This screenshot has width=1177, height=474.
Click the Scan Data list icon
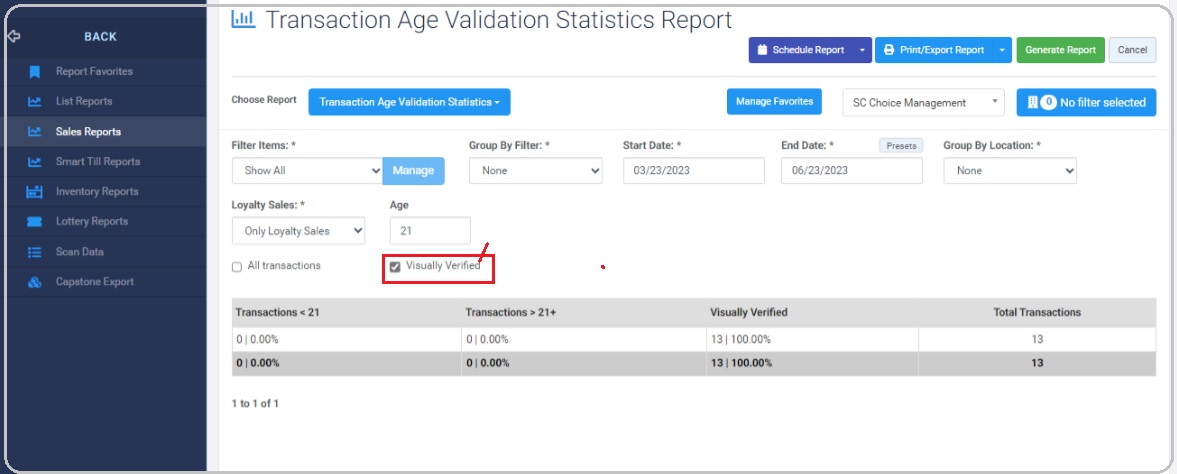34,252
